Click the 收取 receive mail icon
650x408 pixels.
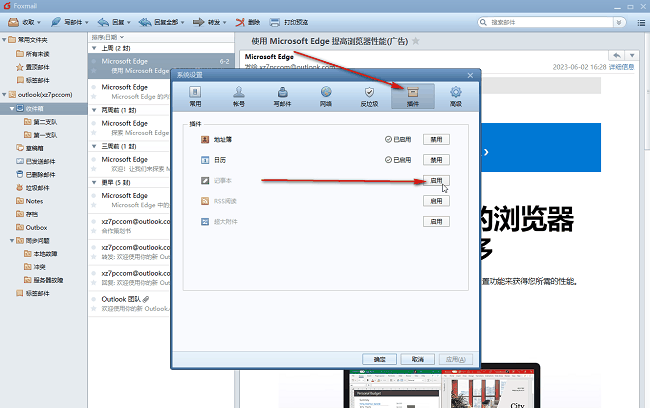[x=13, y=22]
